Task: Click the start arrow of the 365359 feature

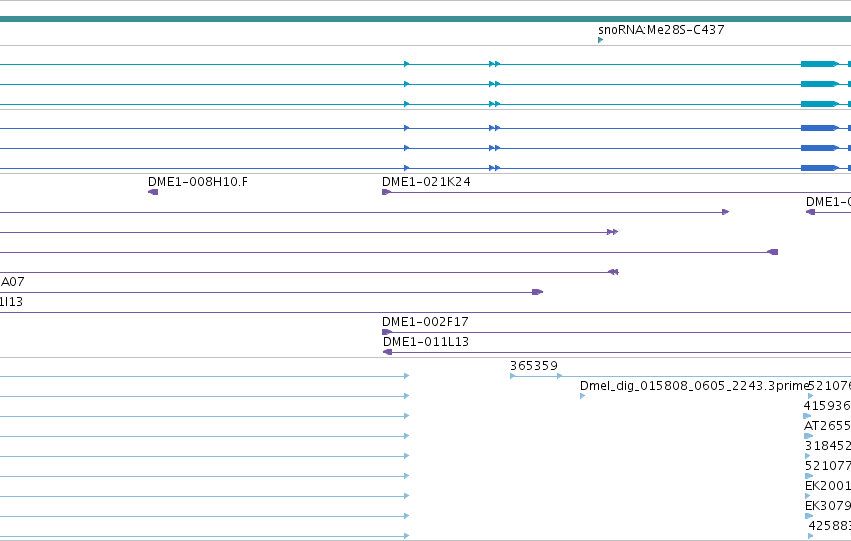Action: [512, 376]
